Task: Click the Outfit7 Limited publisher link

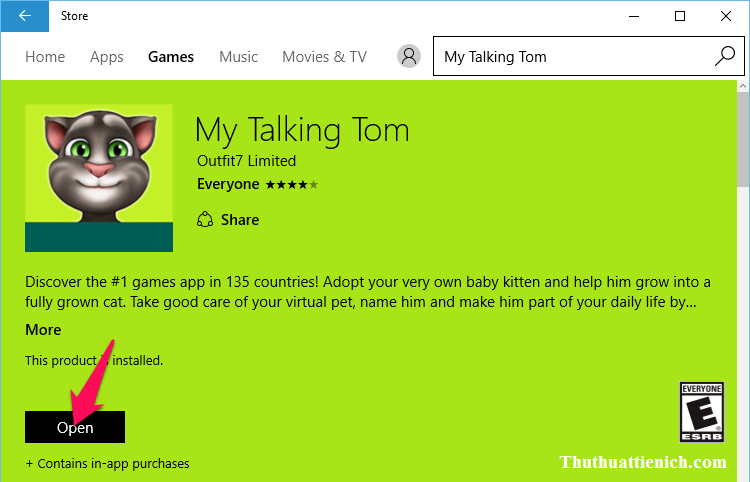Action: click(x=246, y=161)
